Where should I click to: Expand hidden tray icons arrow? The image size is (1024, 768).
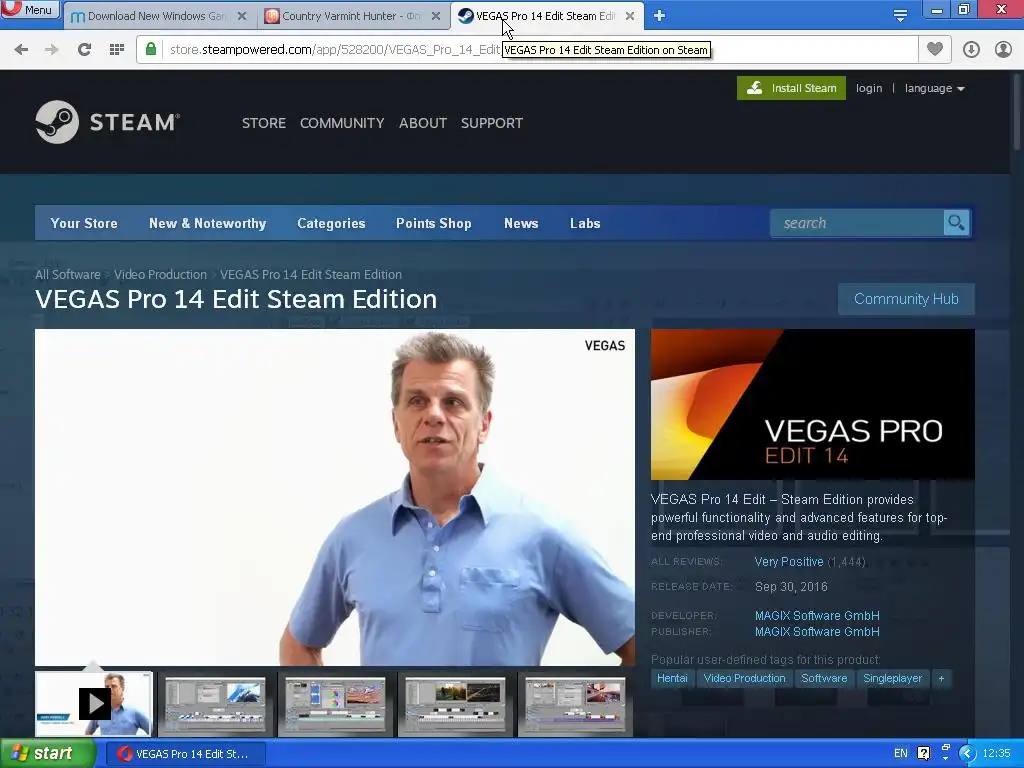point(967,754)
